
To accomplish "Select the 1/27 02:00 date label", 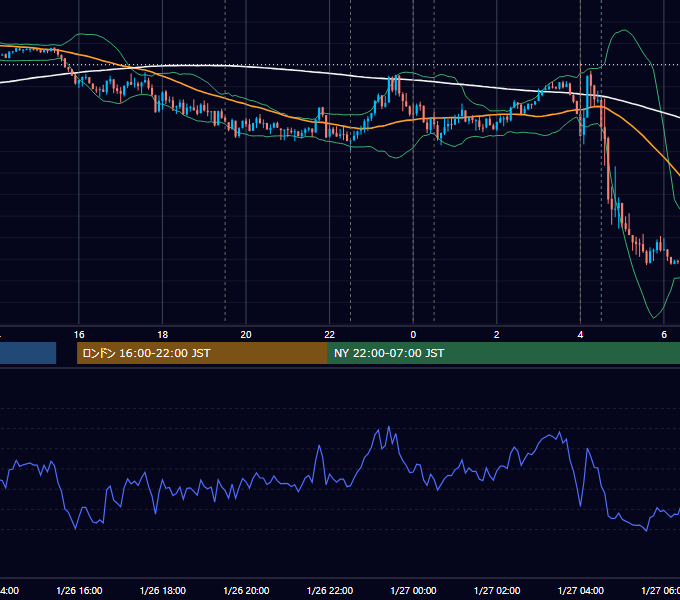I will (497, 590).
